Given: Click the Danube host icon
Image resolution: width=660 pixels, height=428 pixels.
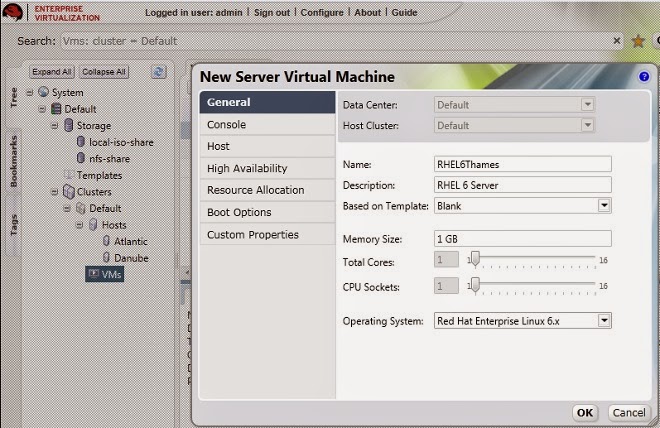Looking at the screenshot, I should click(106, 258).
